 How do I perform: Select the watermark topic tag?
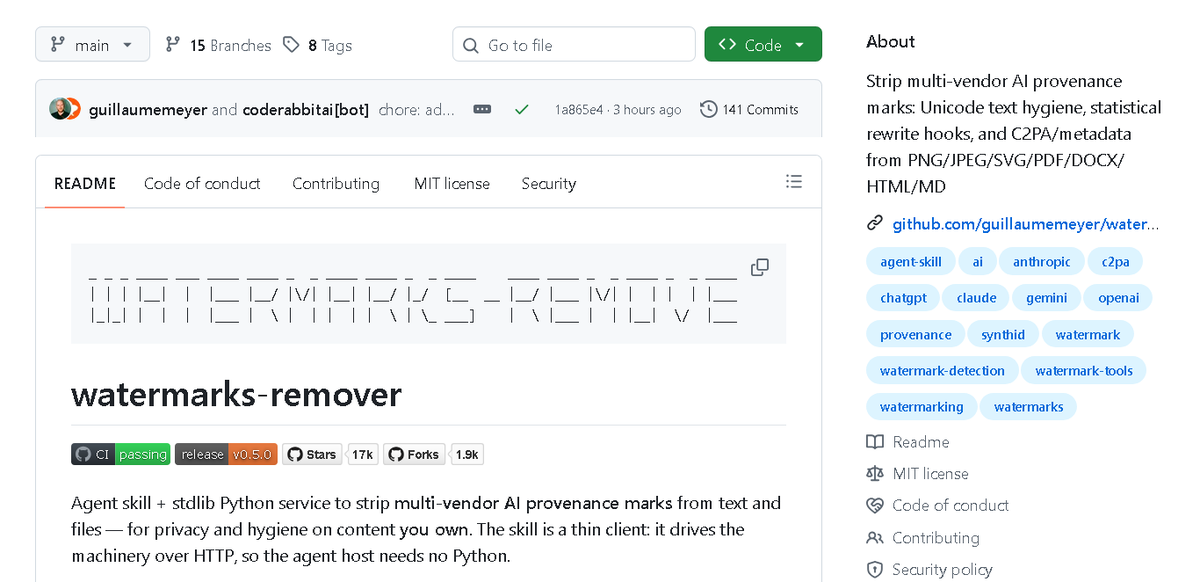[x=1088, y=334]
